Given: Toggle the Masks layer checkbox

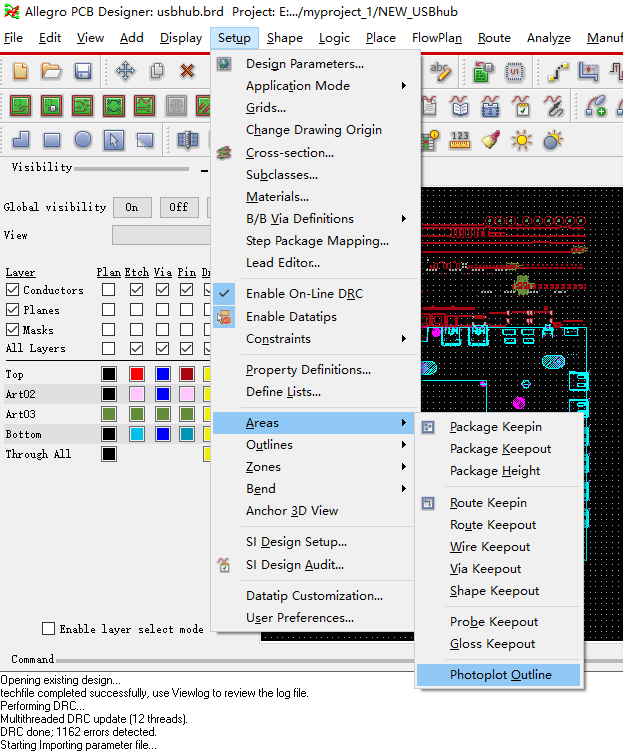Looking at the screenshot, I should [x=12, y=329].
